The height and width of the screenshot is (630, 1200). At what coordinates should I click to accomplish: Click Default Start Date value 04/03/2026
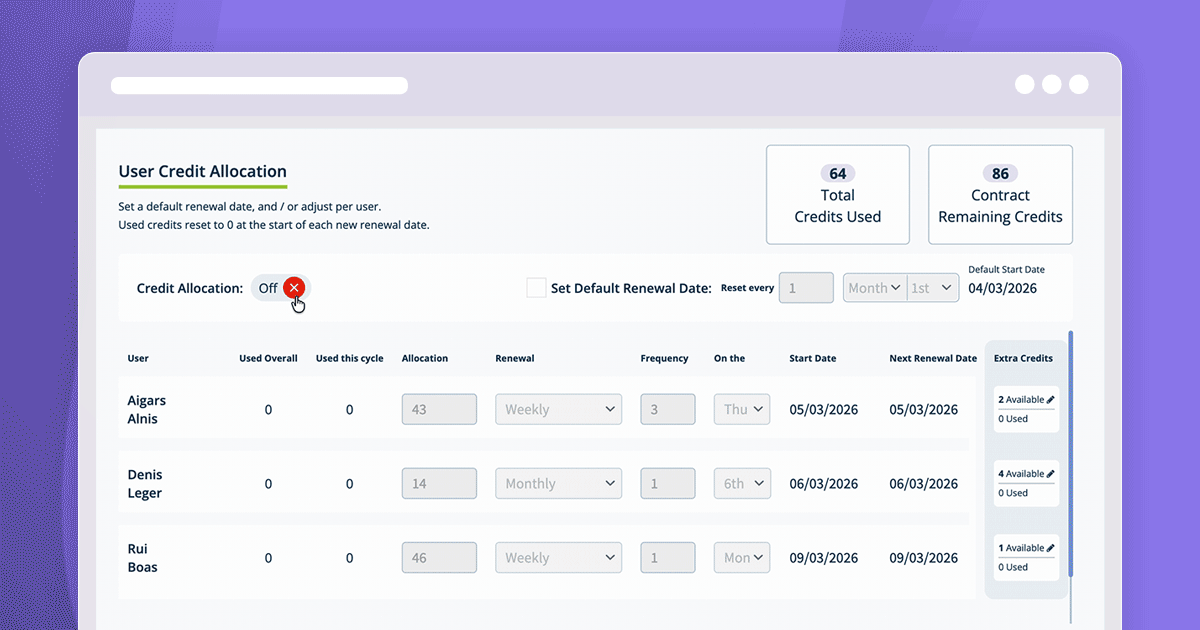(1002, 288)
